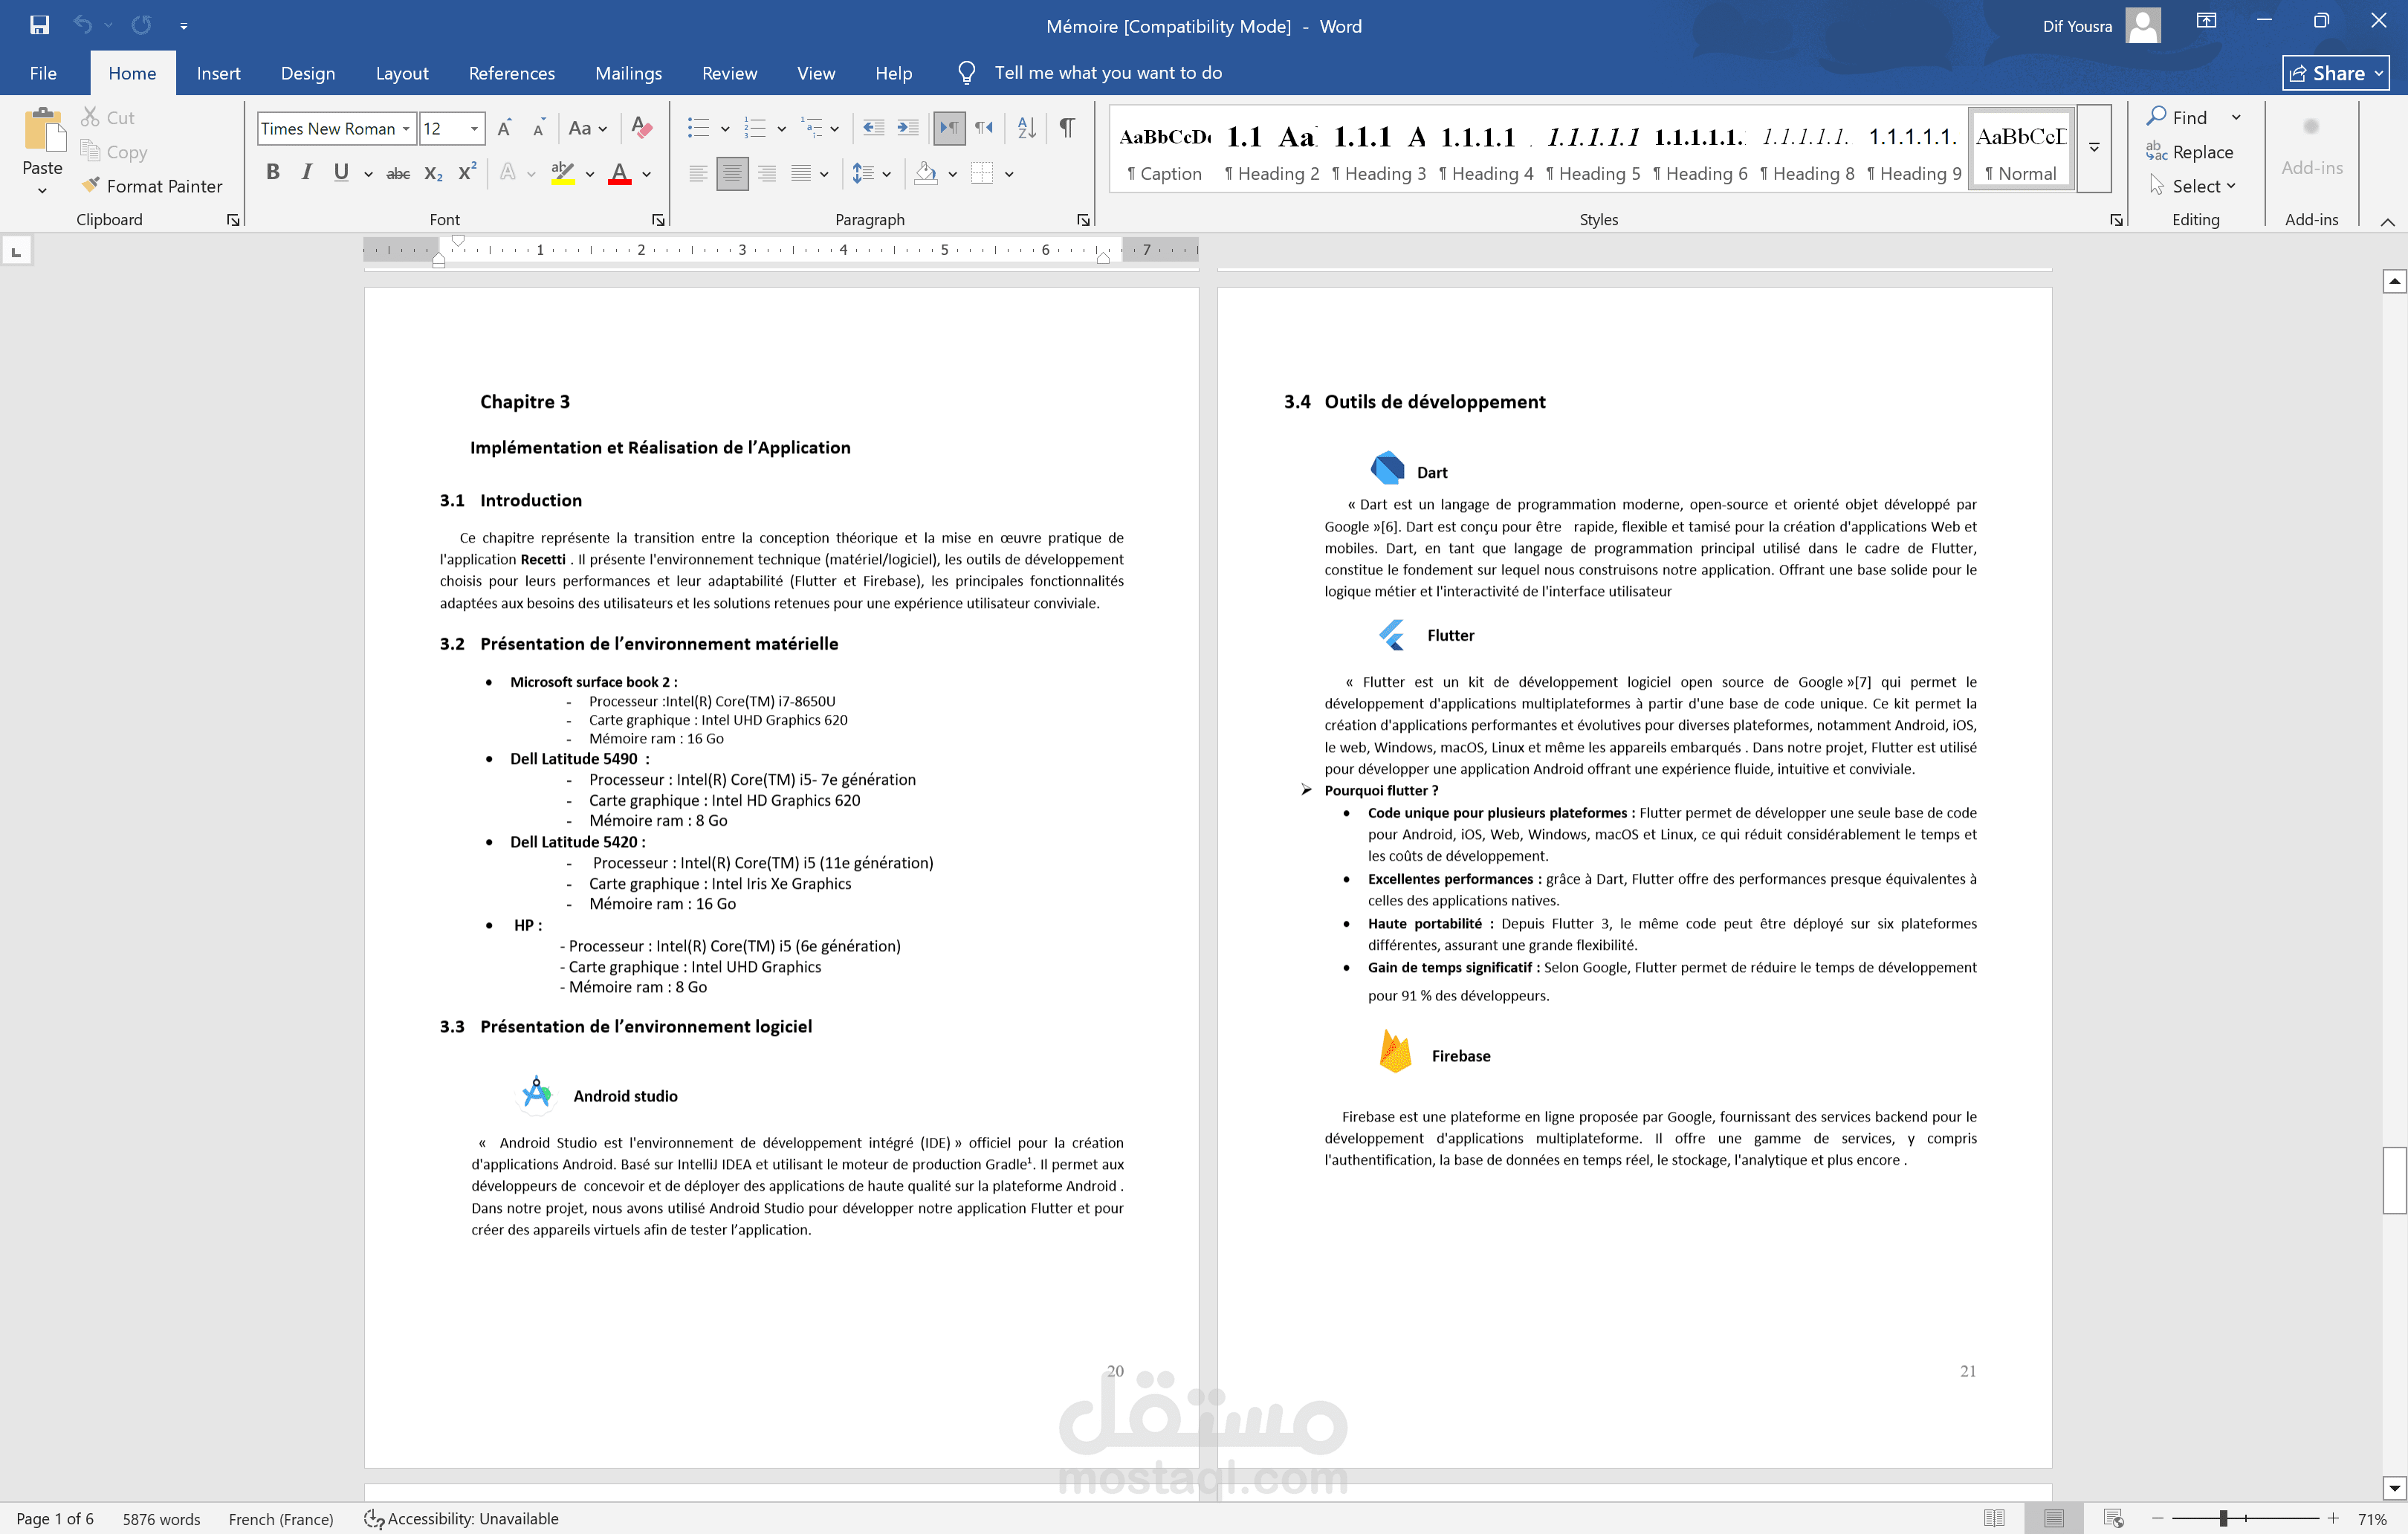Screen dimensions: 2408x1534
Task: Toggle Bold formatting
Action: pyautogui.click(x=272, y=172)
